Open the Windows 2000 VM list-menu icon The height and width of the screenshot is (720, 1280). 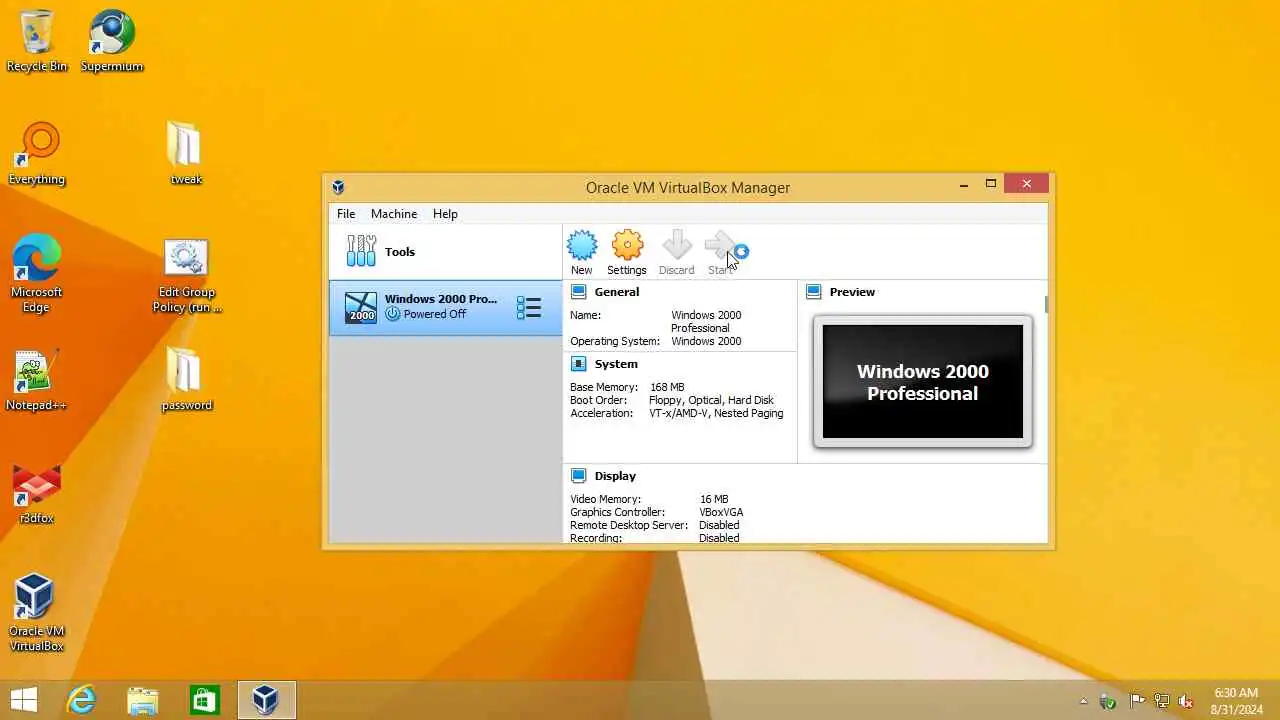tap(528, 308)
